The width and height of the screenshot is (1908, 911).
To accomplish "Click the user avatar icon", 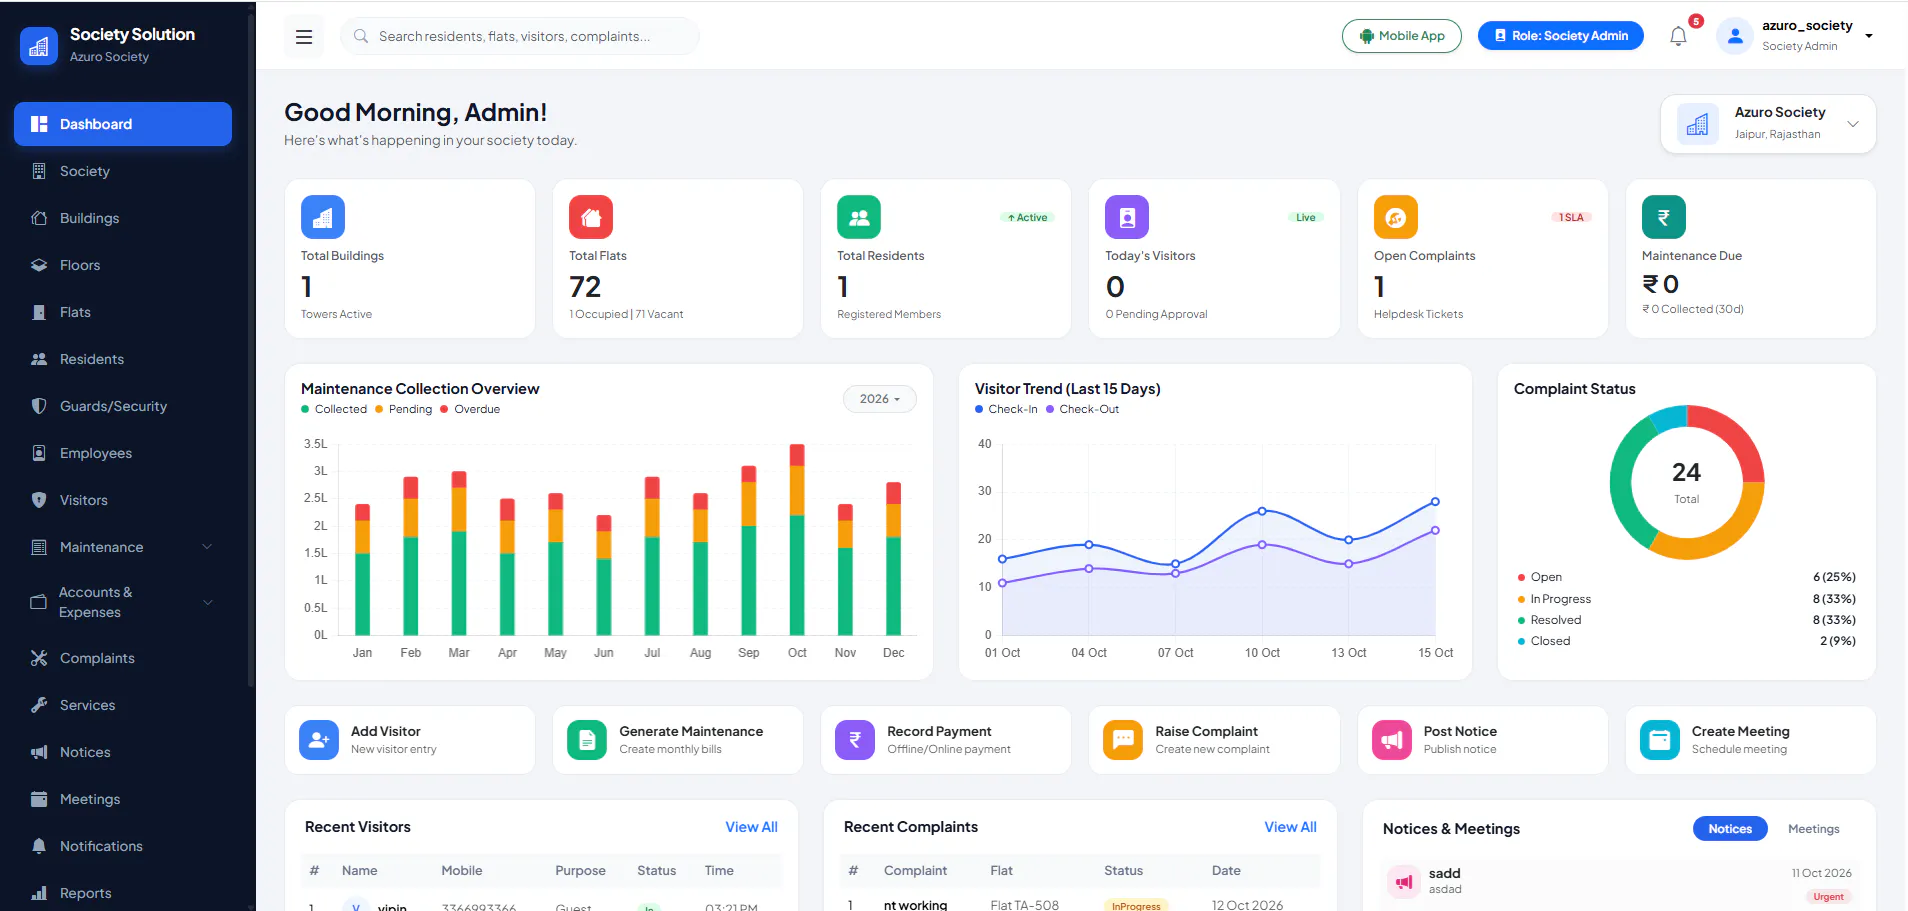I will point(1735,36).
